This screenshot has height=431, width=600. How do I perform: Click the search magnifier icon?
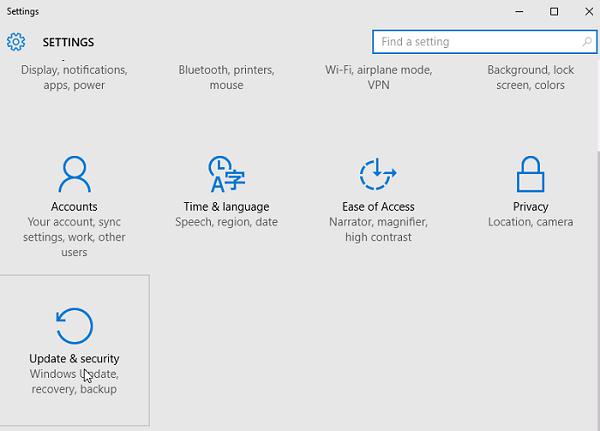(x=587, y=41)
